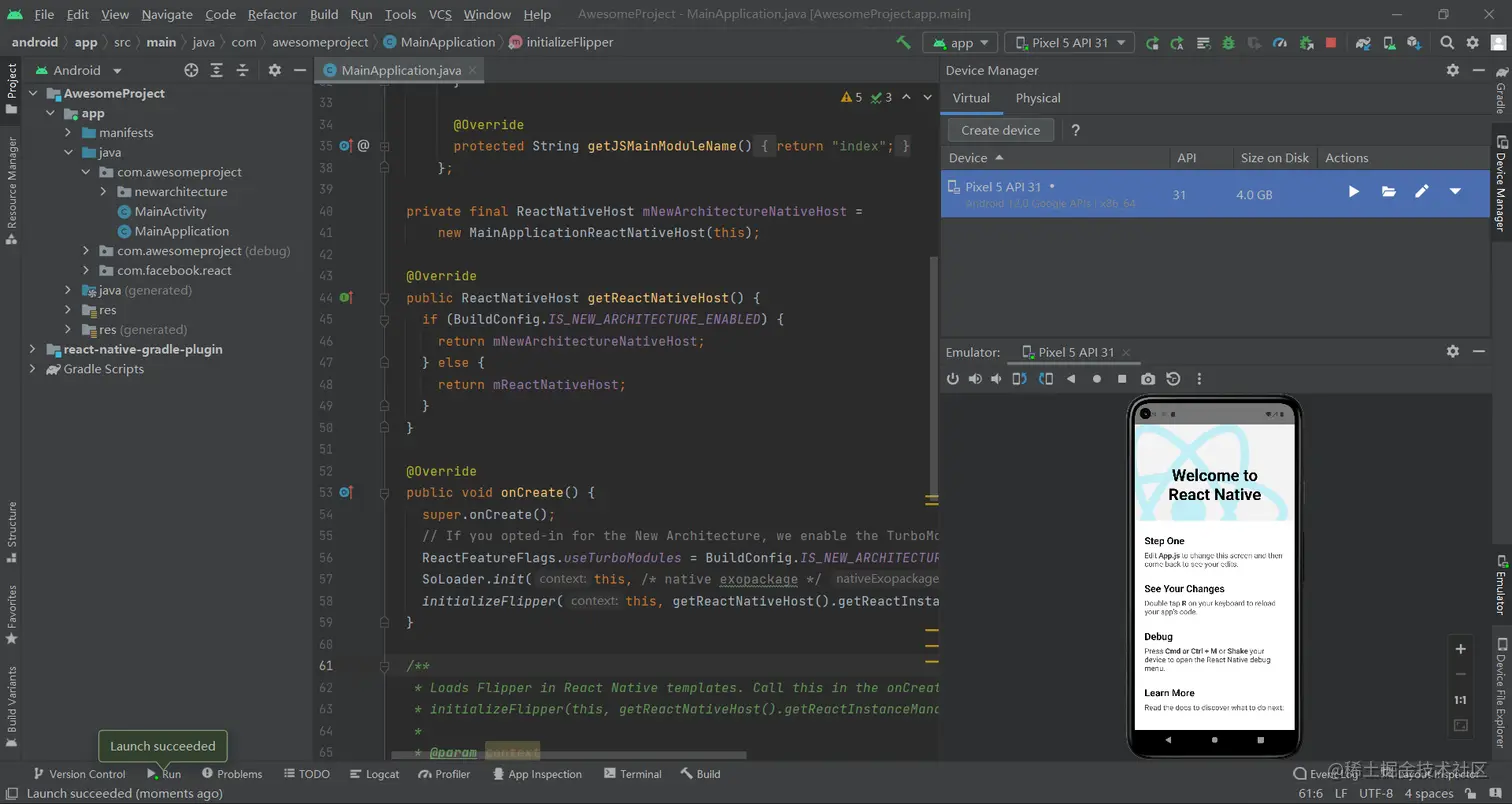The width and height of the screenshot is (1512, 804).
Task: Open the Refactor menu
Action: pyautogui.click(x=273, y=14)
